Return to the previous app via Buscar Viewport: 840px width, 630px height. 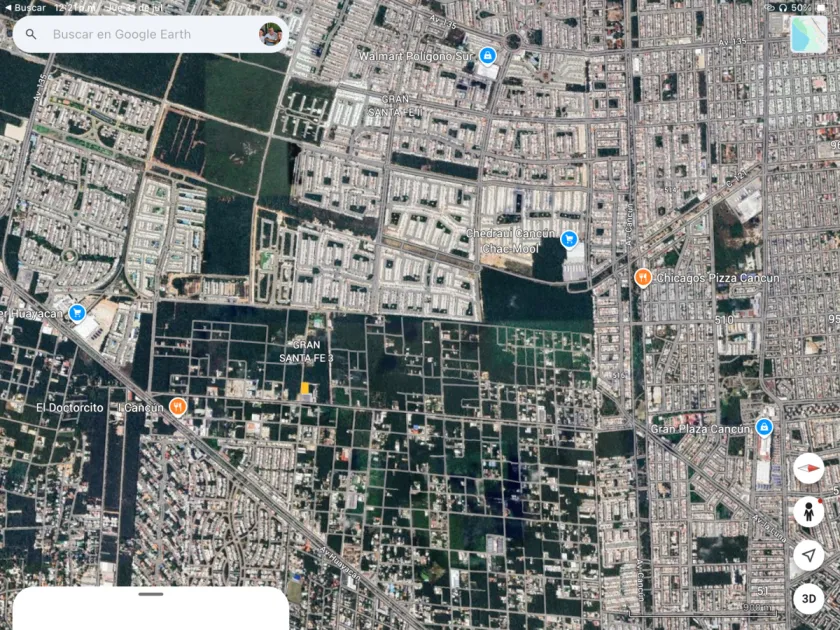pyautogui.click(x=25, y=8)
